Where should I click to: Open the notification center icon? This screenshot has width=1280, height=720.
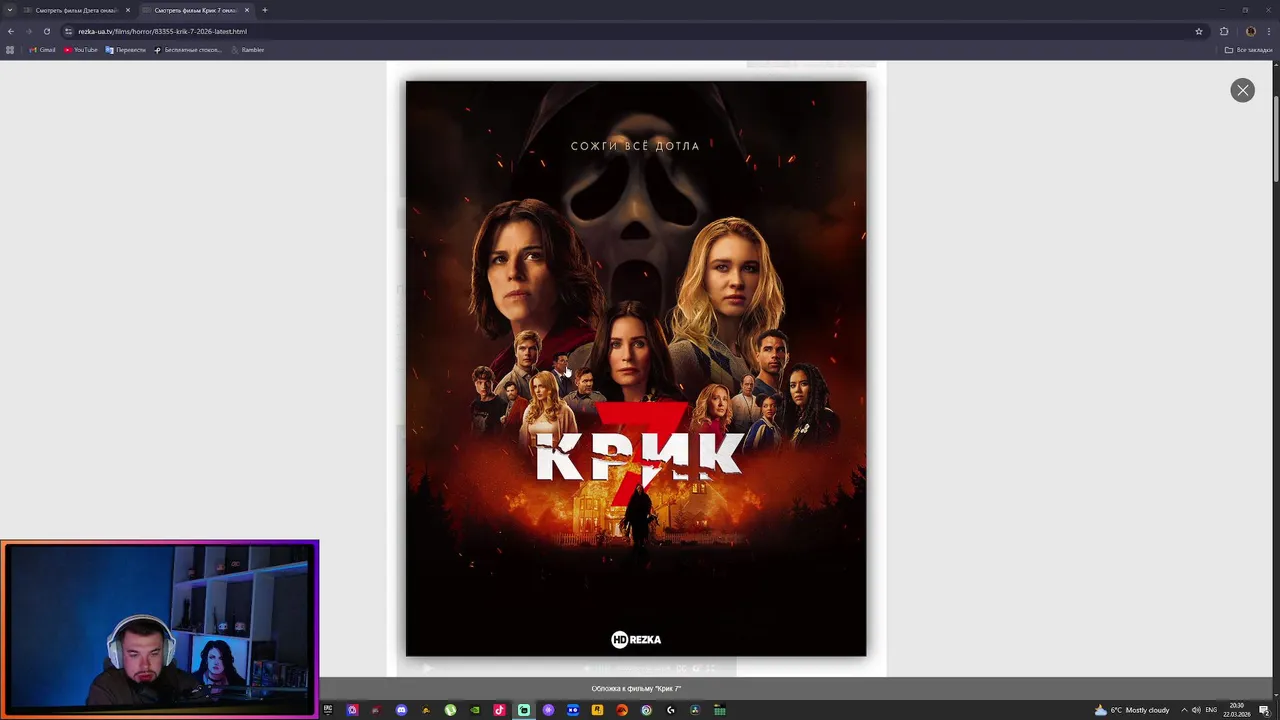click(x=1264, y=710)
